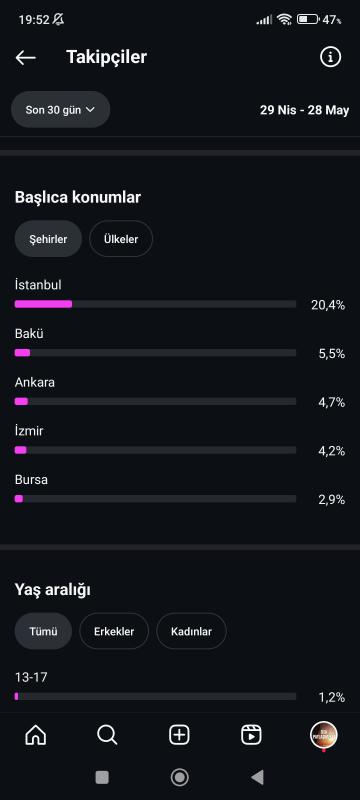Image resolution: width=360 pixels, height=800 pixels.
Task: Tap the 29 Nis - 28 May date range
Action: tap(304, 110)
